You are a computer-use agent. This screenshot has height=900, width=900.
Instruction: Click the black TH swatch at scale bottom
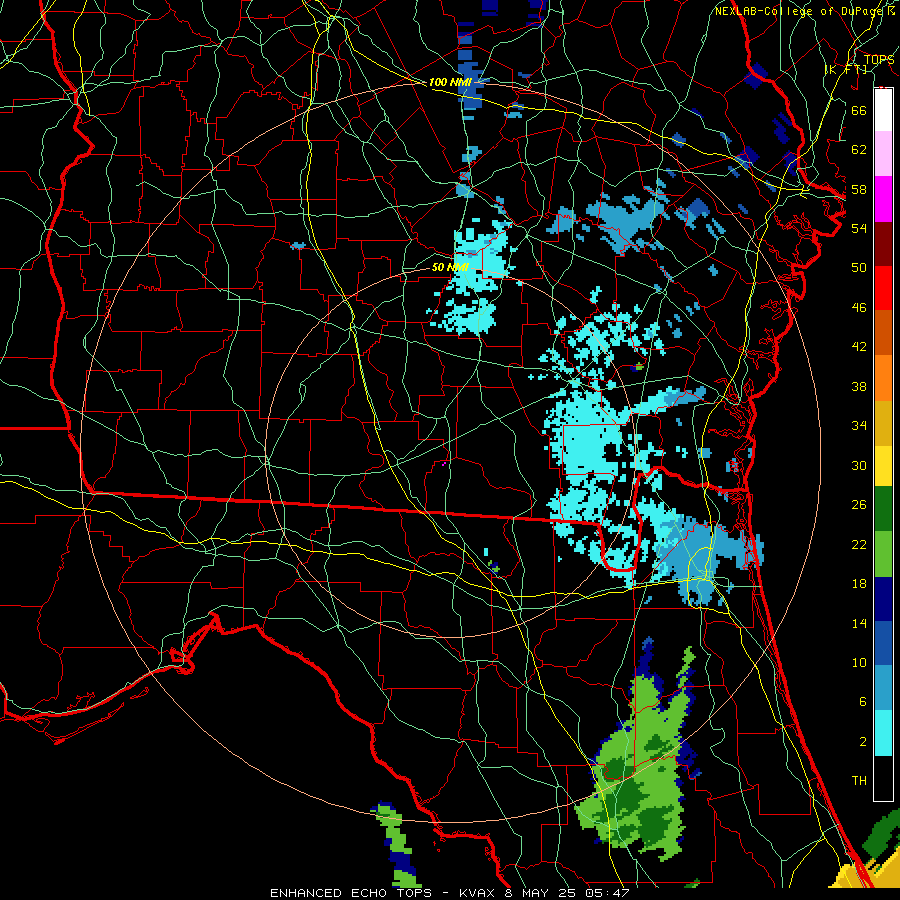[883, 778]
